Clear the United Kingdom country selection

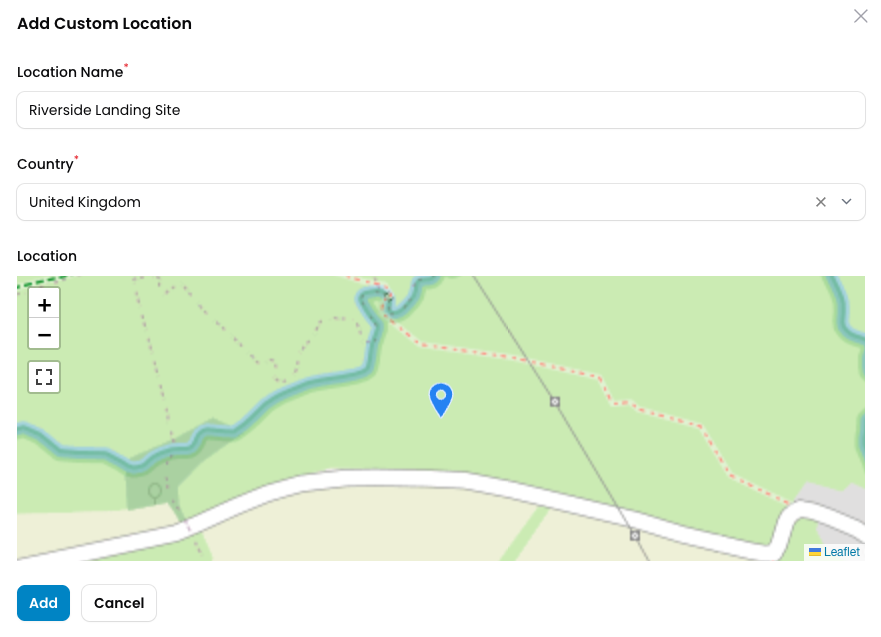(821, 202)
